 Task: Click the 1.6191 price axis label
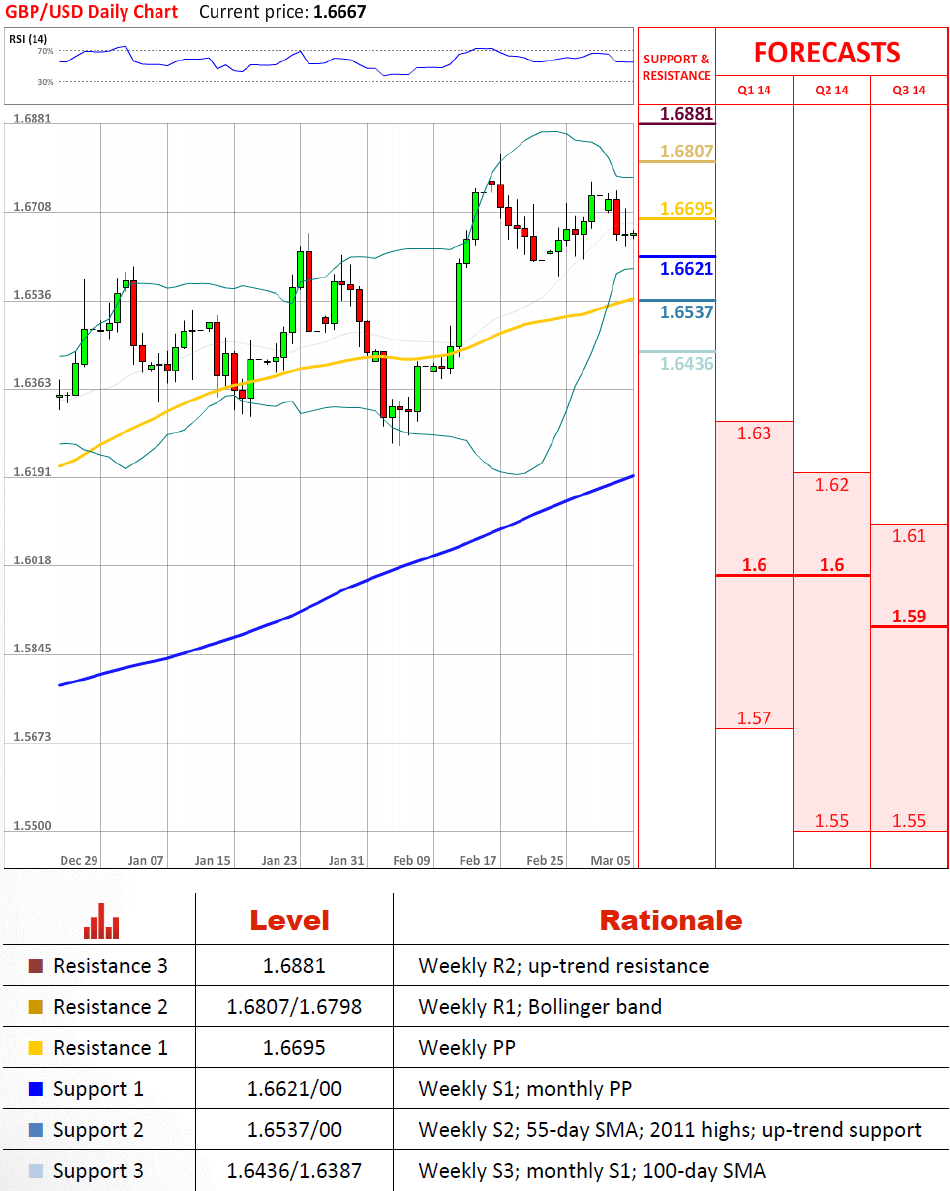[x=33, y=472]
